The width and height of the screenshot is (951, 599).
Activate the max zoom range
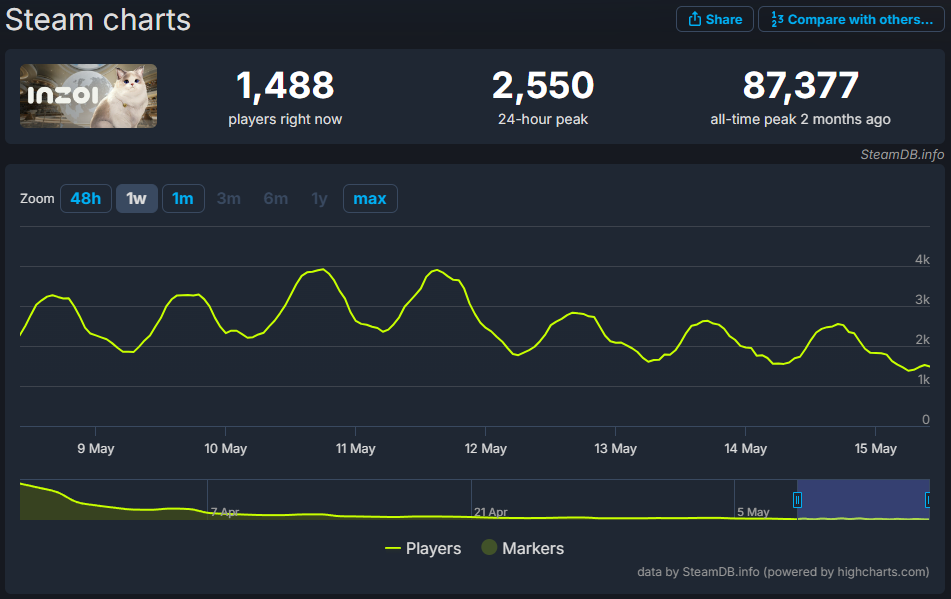pyautogui.click(x=370, y=198)
